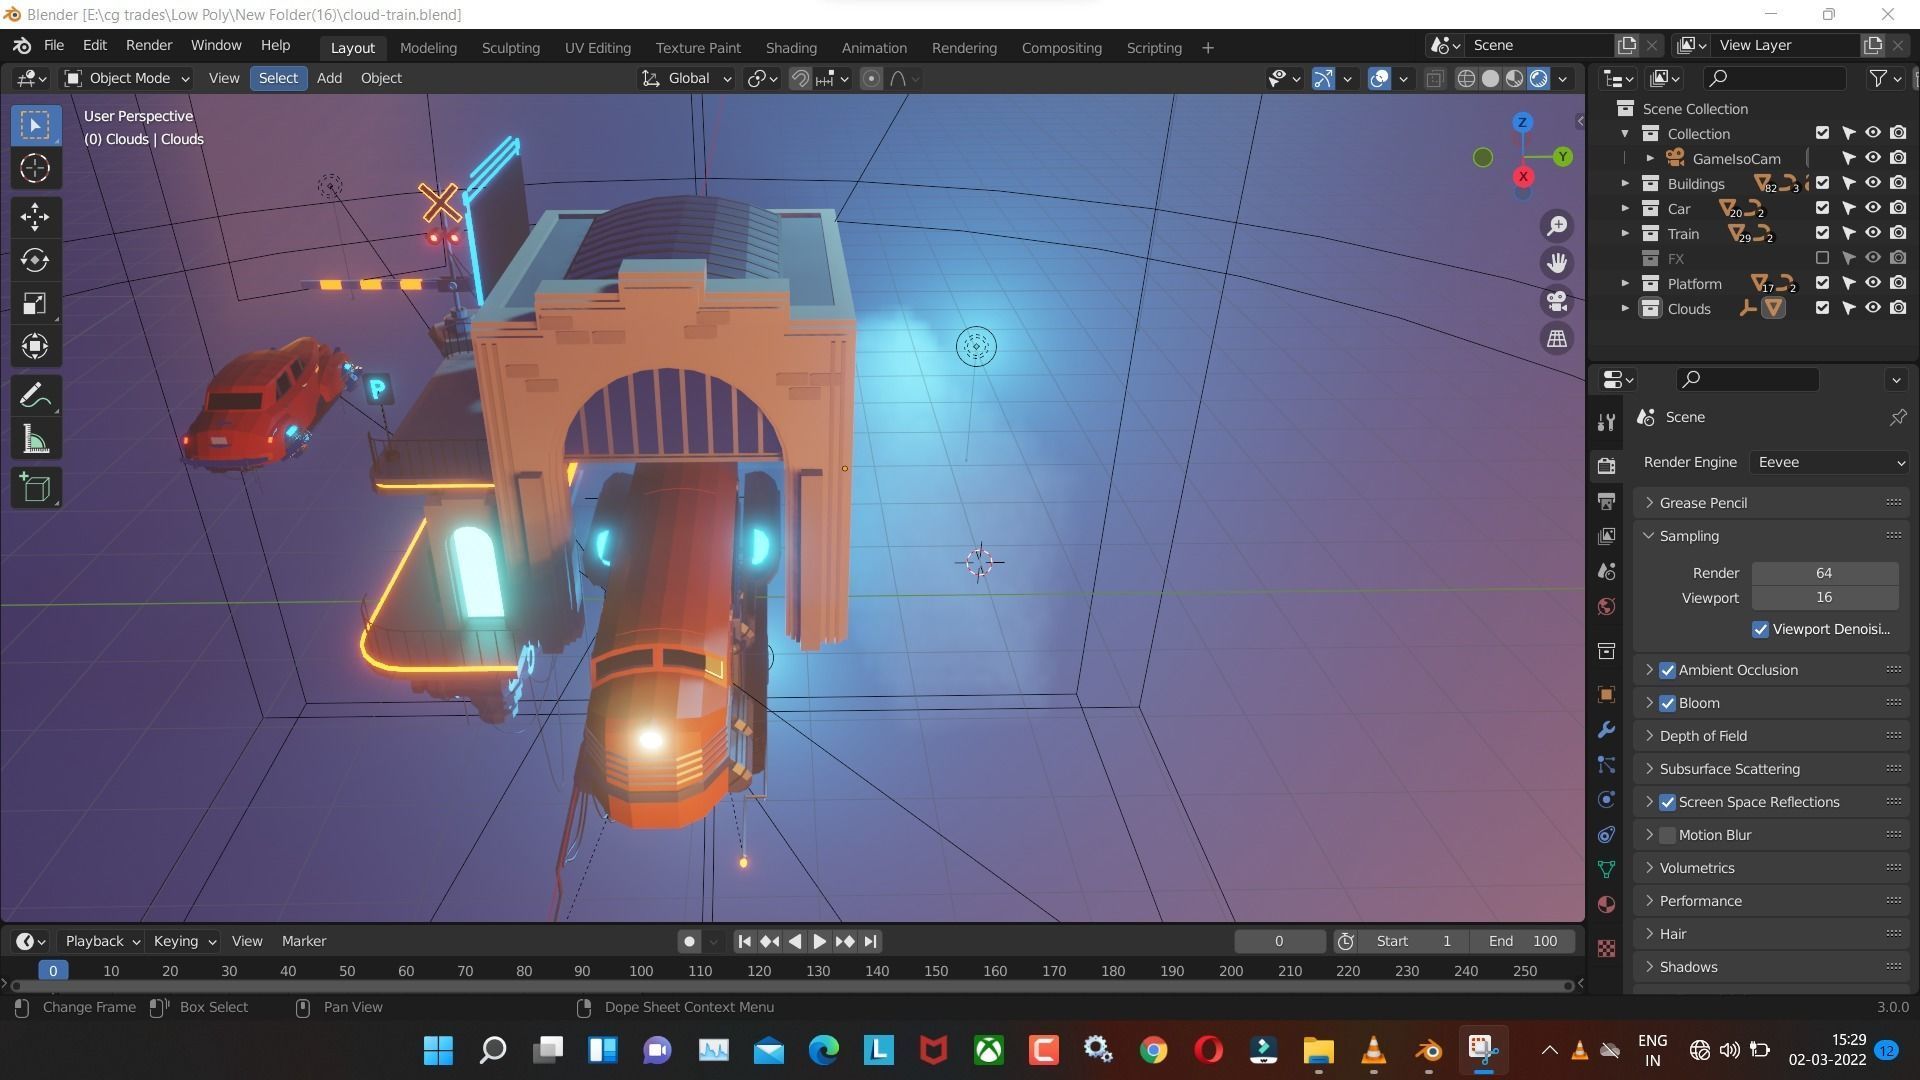This screenshot has width=1920, height=1080.
Task: Activate the Rotate tool
Action: pos(35,260)
